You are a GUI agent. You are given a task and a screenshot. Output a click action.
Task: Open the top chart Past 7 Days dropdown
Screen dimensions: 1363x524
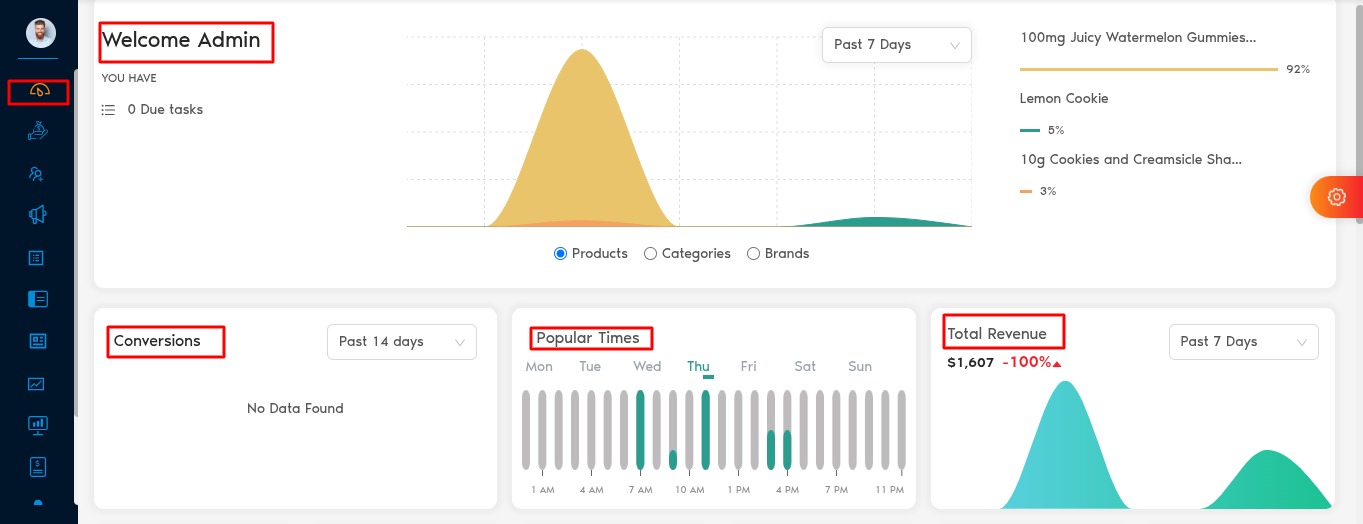[x=896, y=45]
